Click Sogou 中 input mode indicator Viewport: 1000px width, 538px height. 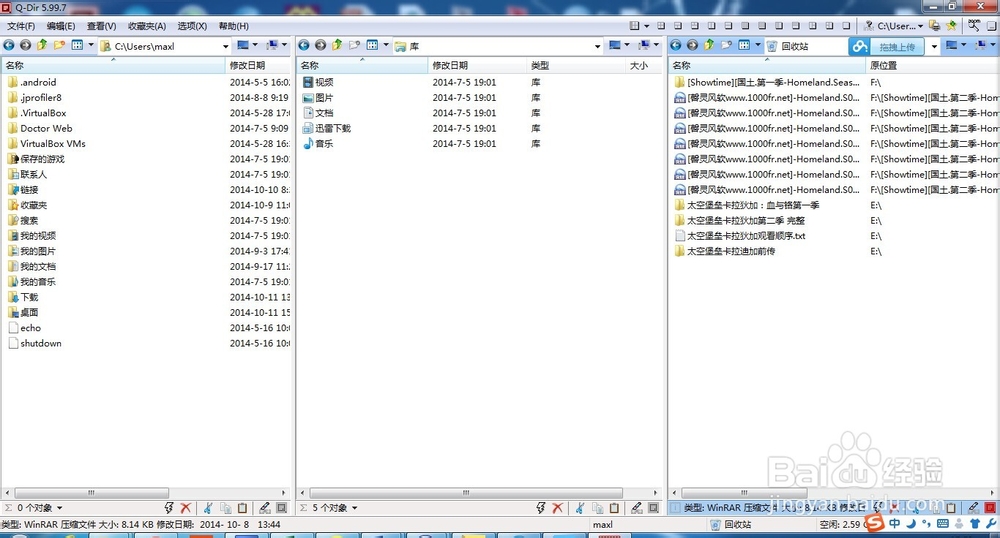point(894,523)
